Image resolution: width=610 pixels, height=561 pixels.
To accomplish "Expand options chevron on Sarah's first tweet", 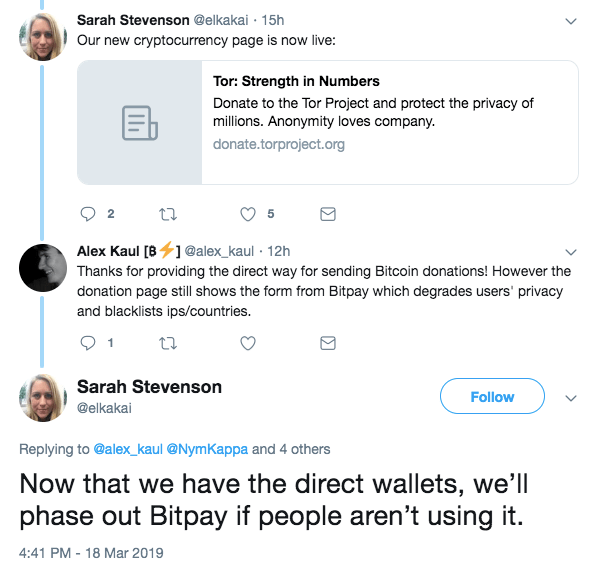I will tap(571, 20).
